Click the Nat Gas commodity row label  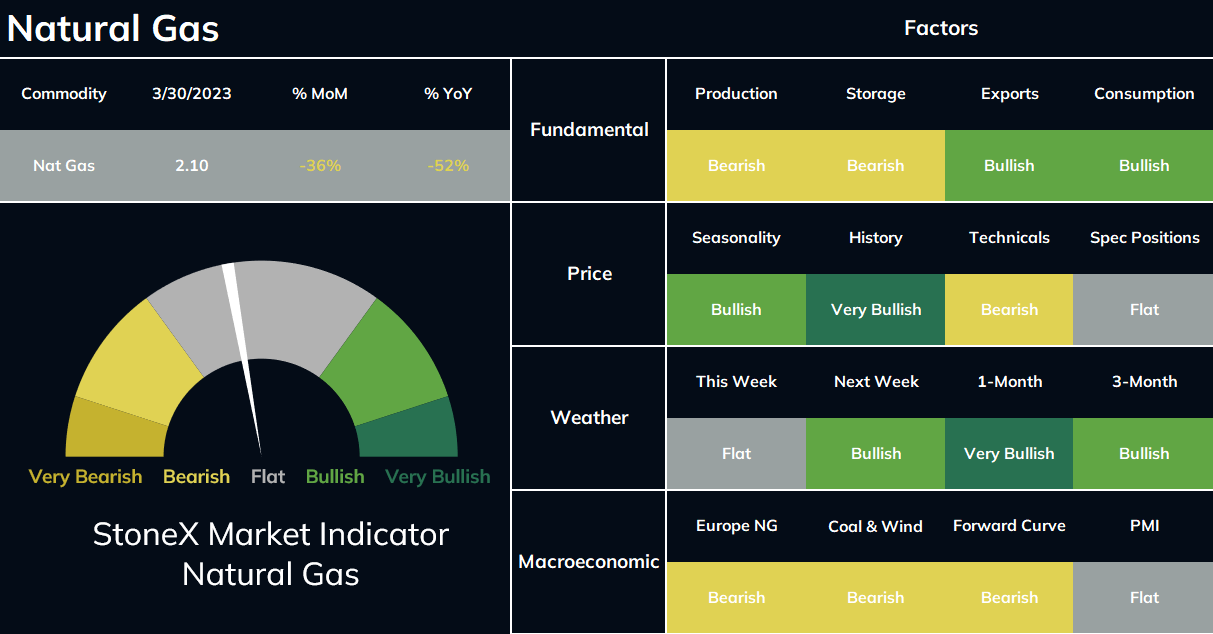(64, 166)
